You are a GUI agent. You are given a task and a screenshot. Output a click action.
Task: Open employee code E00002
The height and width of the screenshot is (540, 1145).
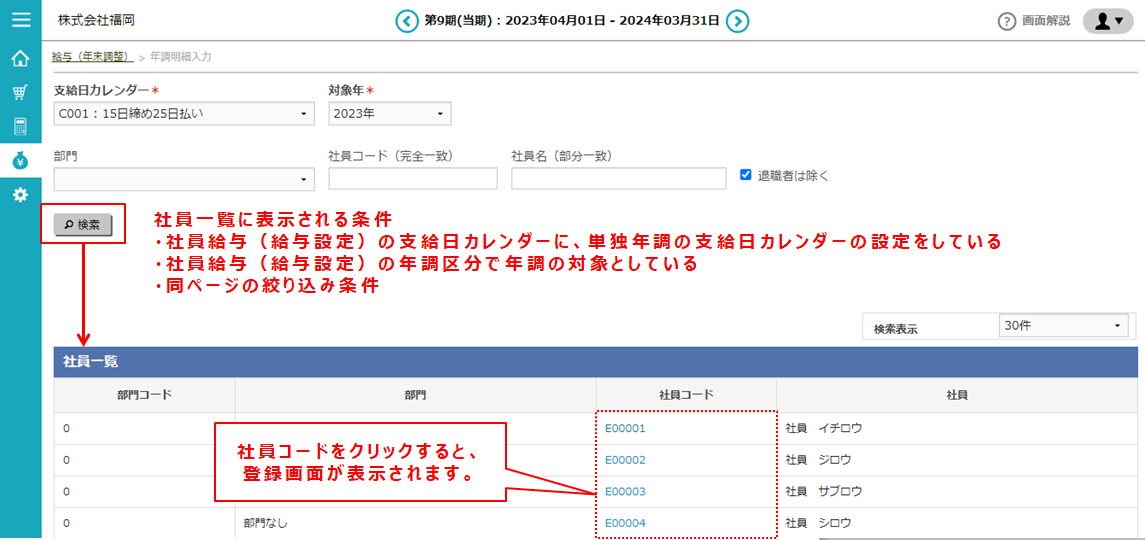[625, 460]
